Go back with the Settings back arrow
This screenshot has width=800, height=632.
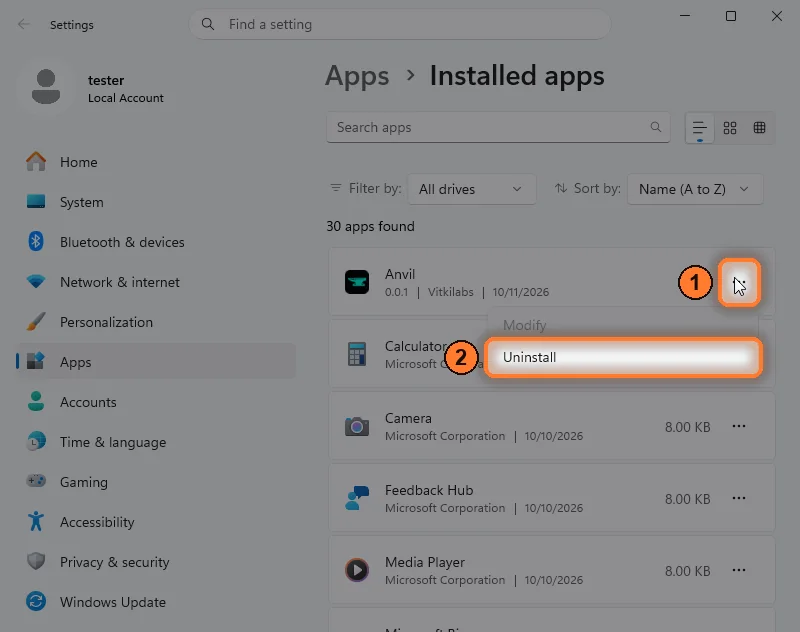point(23,24)
